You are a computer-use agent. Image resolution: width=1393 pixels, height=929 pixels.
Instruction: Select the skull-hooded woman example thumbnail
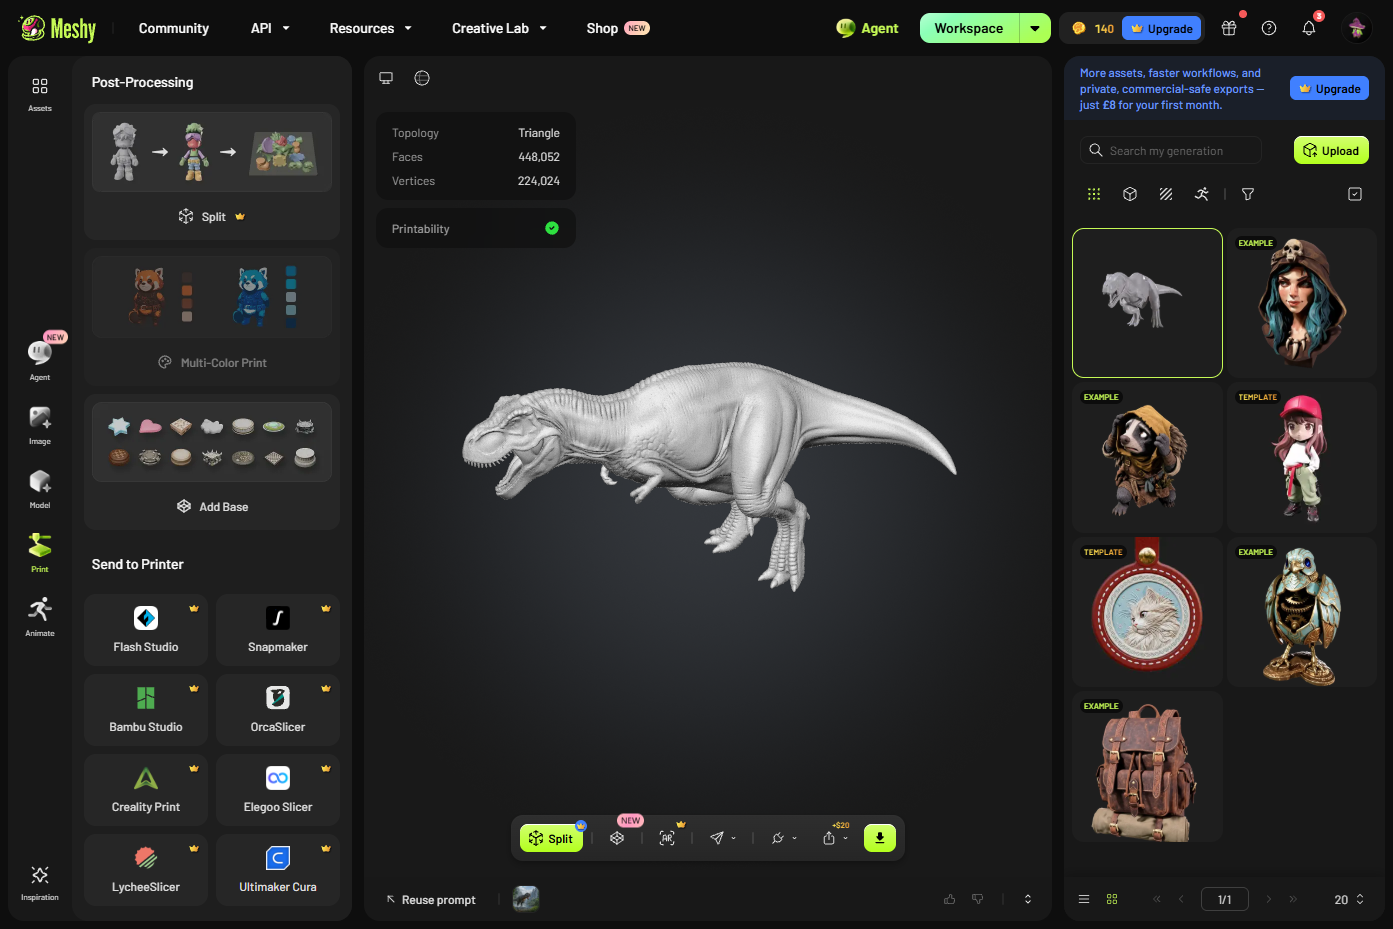coord(1302,303)
